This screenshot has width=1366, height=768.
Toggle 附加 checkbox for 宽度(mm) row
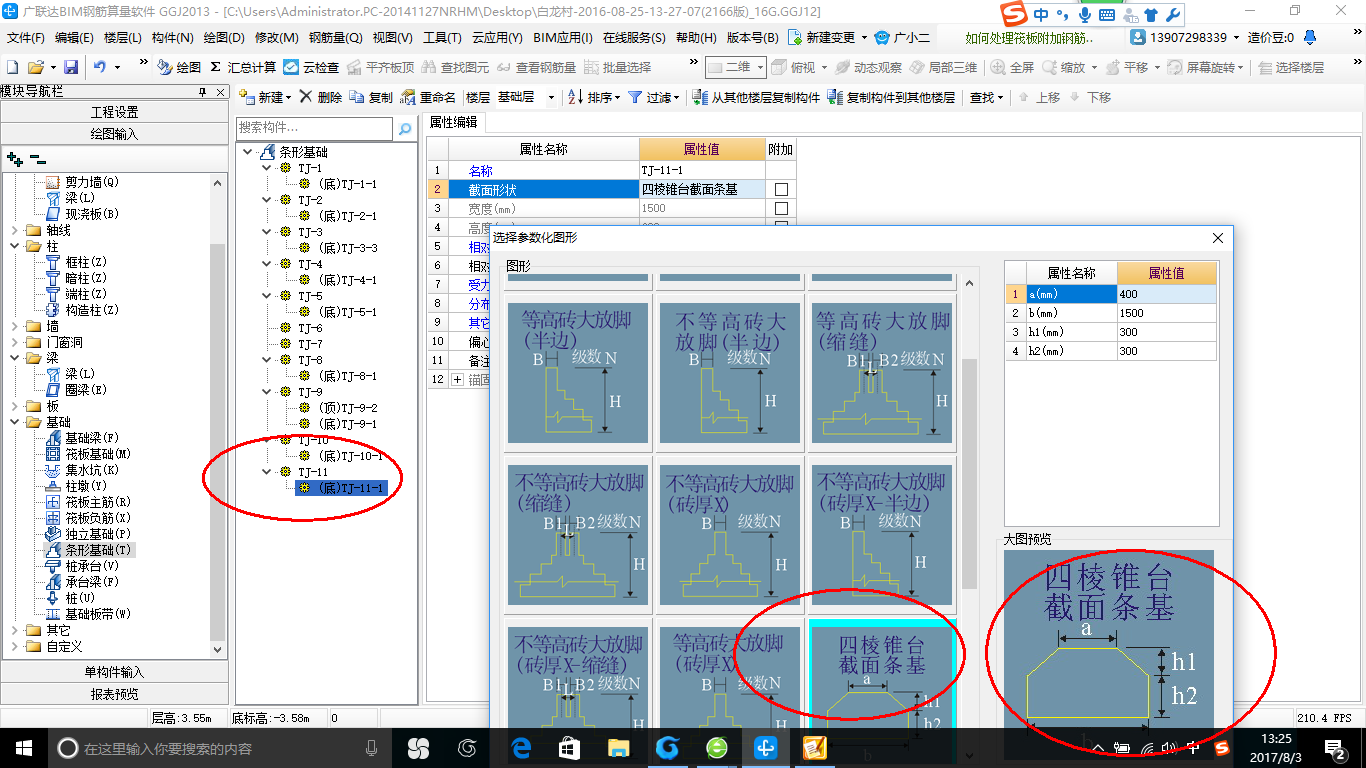[781, 208]
